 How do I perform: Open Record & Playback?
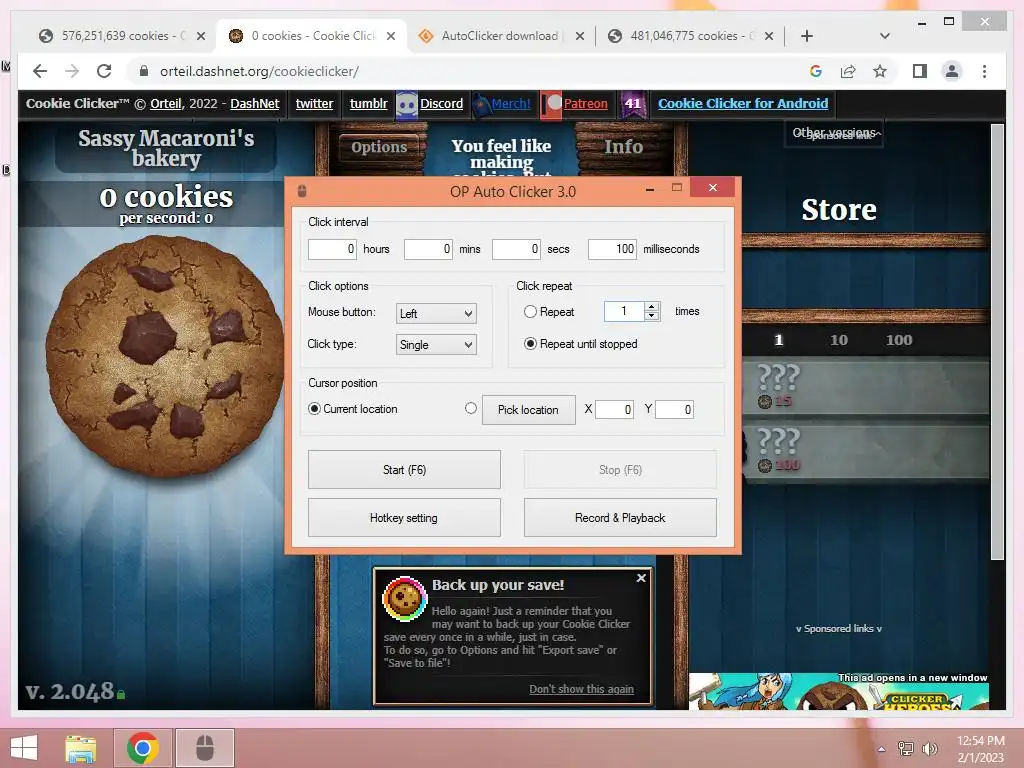[x=620, y=518]
